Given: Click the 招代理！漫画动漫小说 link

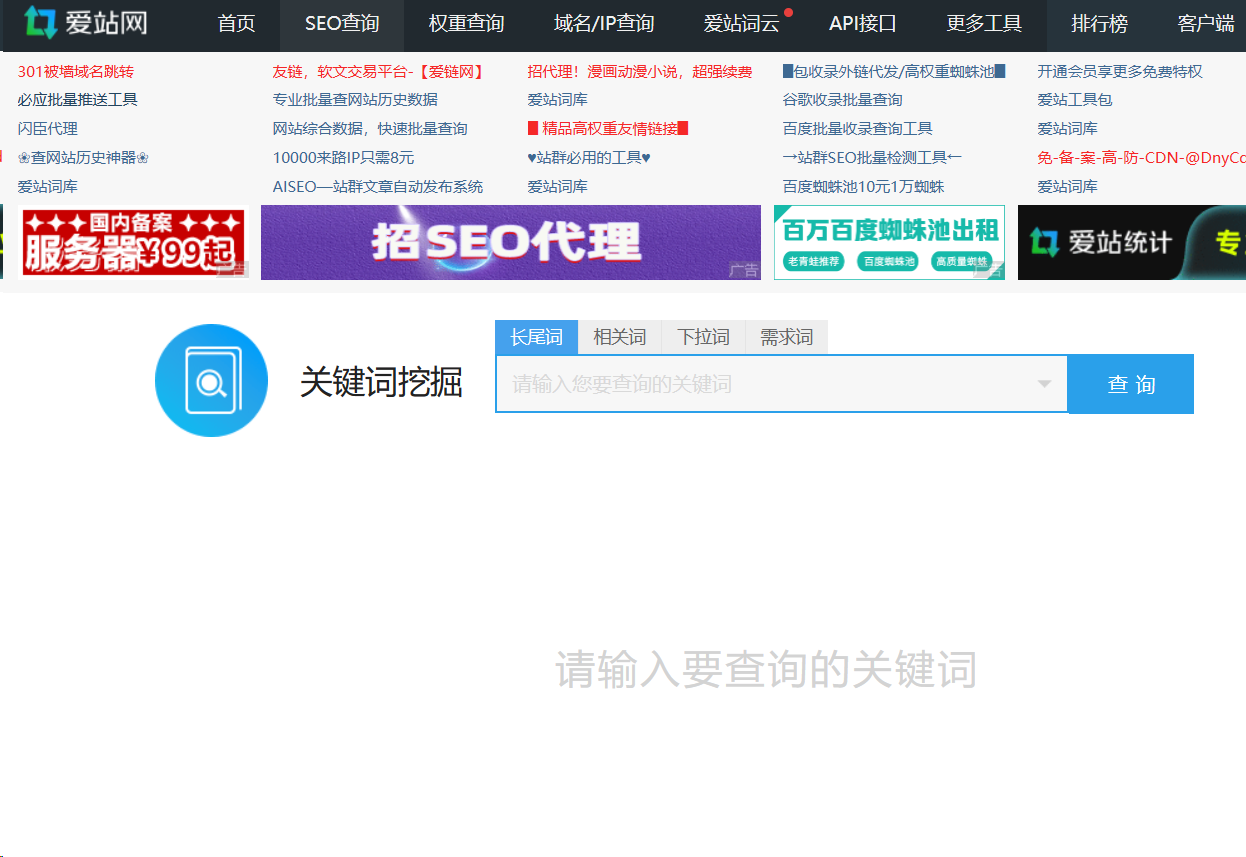Looking at the screenshot, I should click(640, 71).
